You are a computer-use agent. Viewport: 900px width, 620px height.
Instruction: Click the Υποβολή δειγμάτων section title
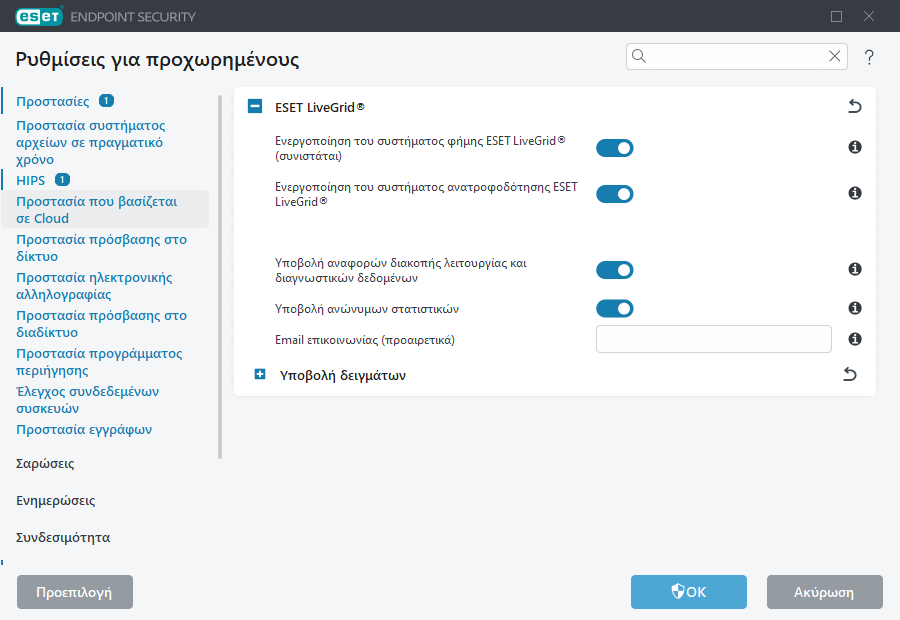pyautogui.click(x=343, y=375)
